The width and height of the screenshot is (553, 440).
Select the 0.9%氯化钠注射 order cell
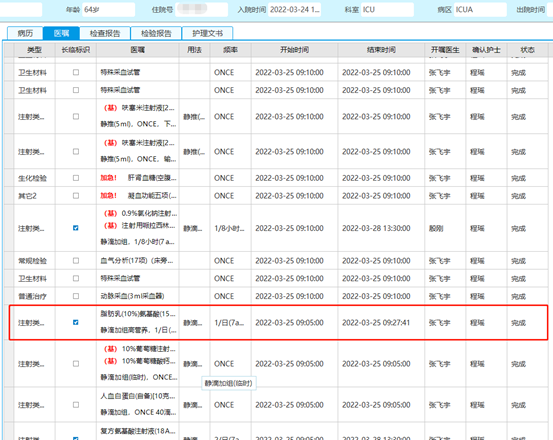(138, 228)
